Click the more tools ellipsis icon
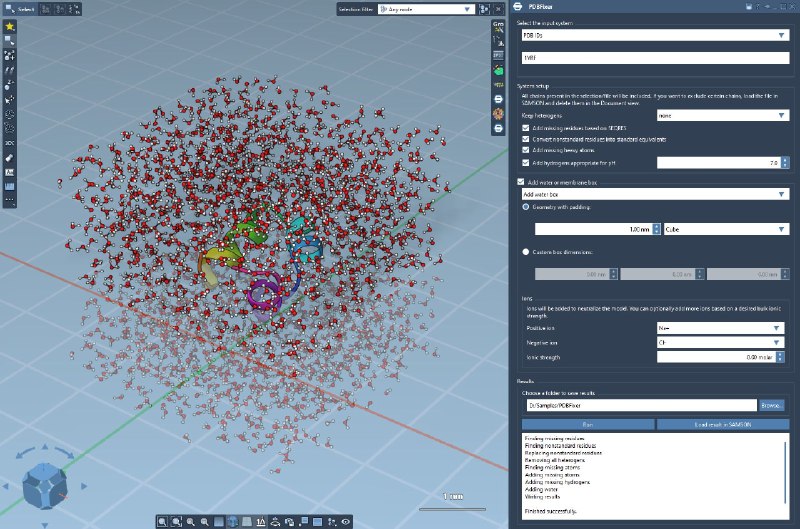This screenshot has height=529, width=800. pyautogui.click(x=9, y=200)
